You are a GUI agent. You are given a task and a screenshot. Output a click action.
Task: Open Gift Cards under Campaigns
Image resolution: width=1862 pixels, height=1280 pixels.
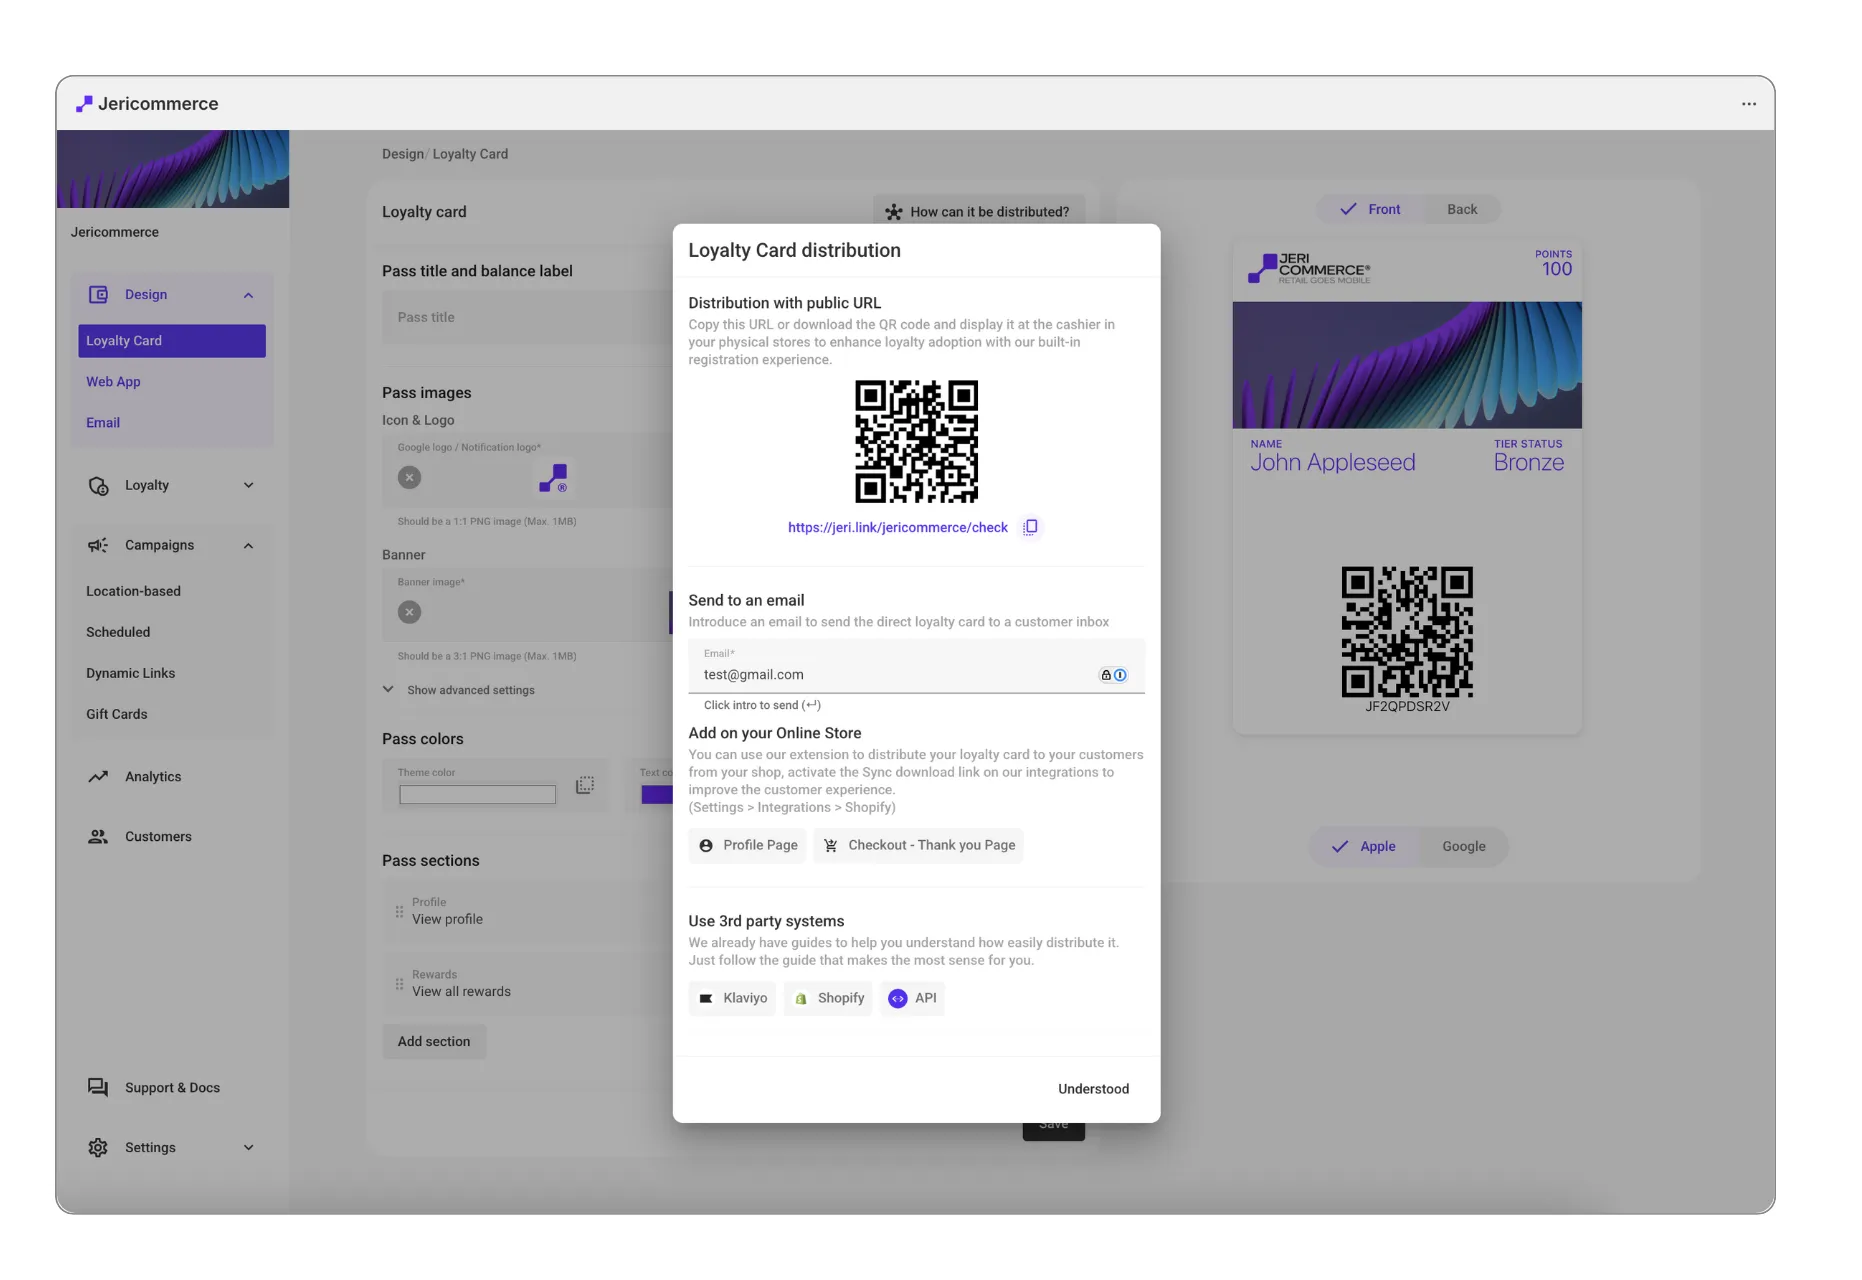[x=116, y=714]
